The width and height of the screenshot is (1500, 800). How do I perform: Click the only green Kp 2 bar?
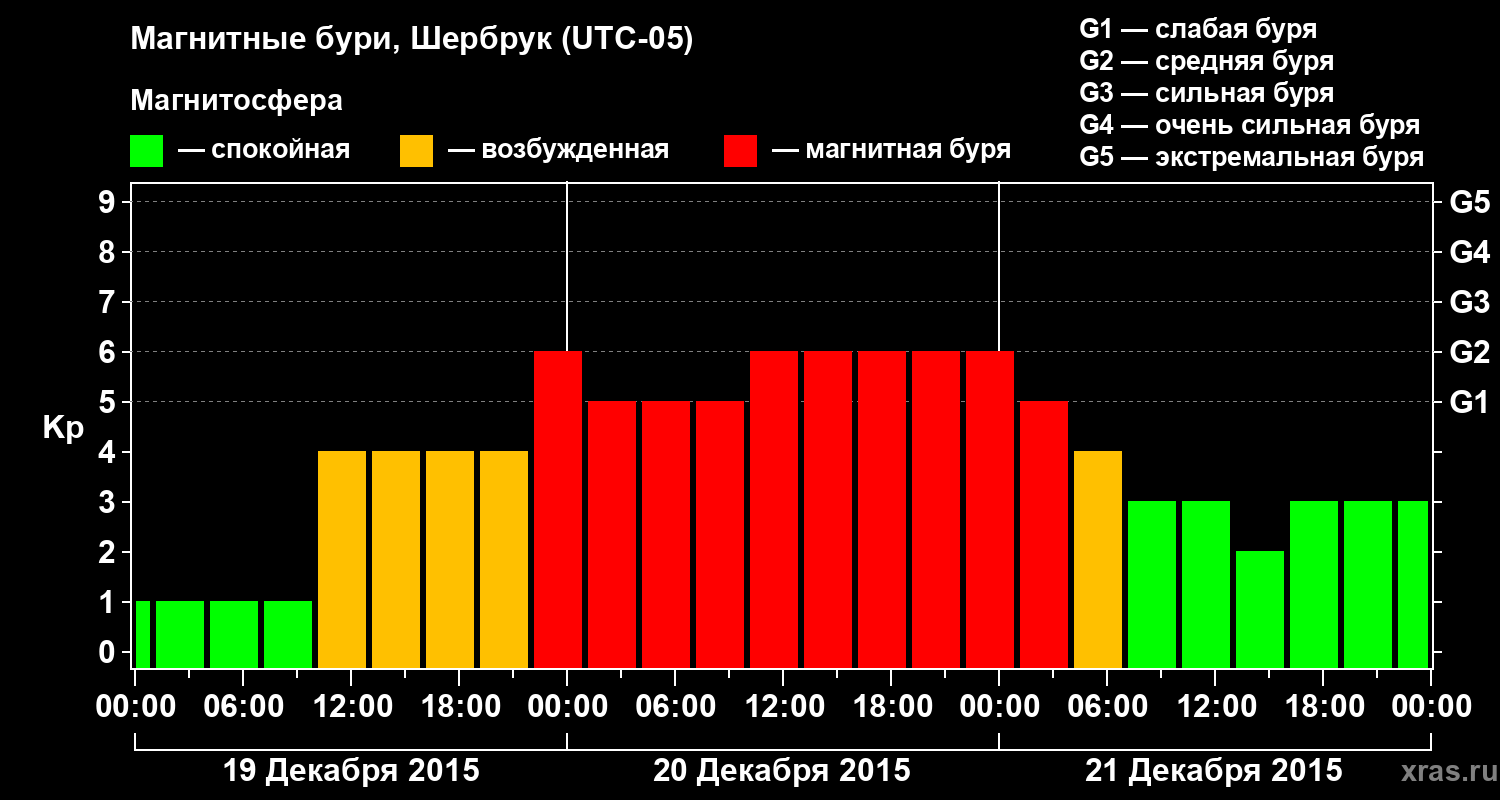1260,610
